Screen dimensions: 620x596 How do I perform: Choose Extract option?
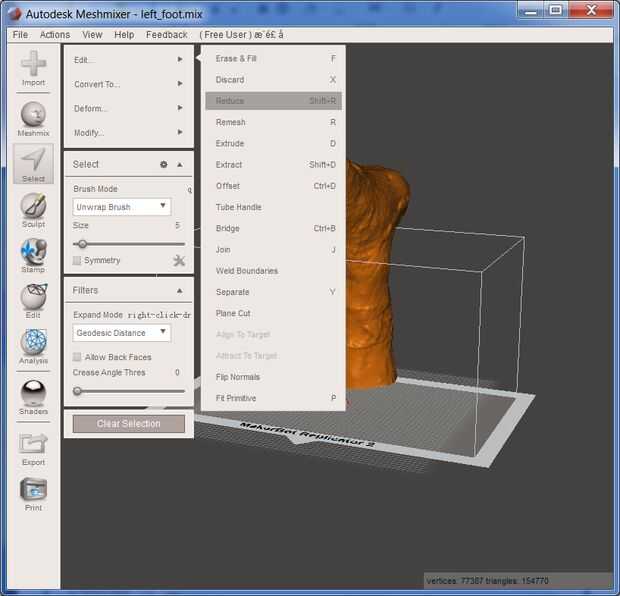pyautogui.click(x=273, y=165)
